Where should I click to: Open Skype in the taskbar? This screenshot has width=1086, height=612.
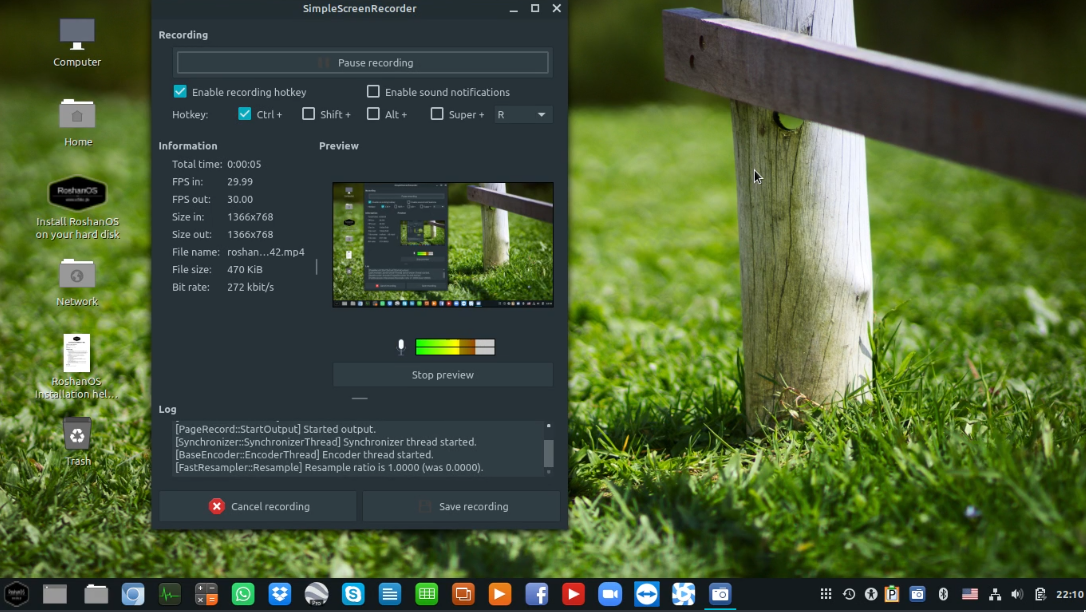(353, 594)
